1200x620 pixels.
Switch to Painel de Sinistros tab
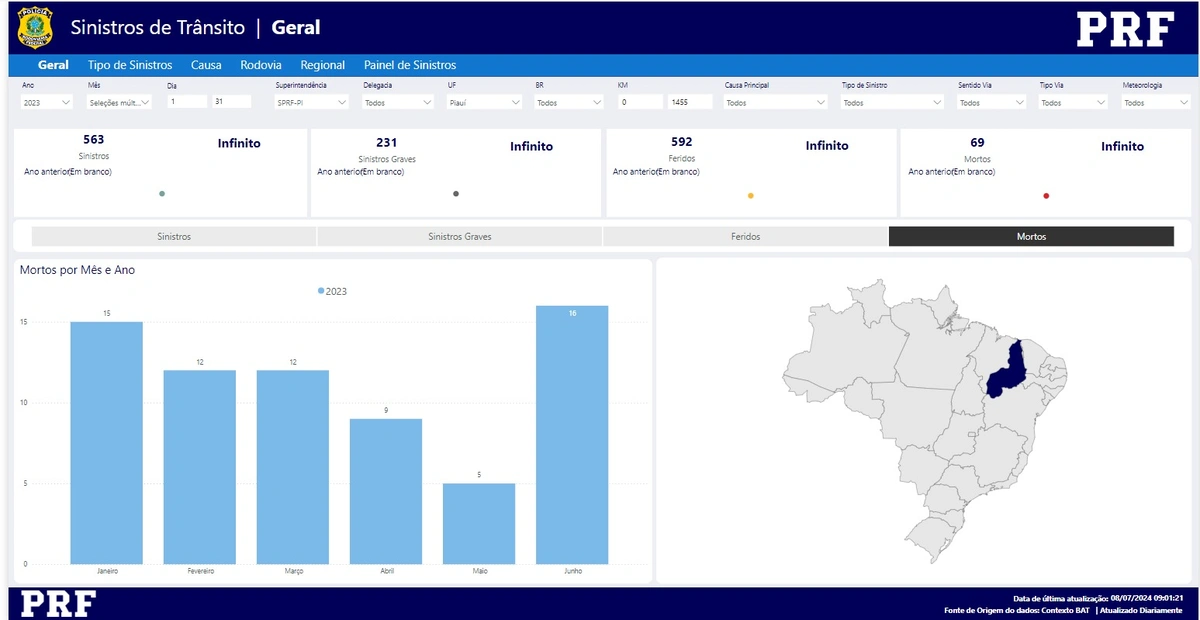pyautogui.click(x=410, y=65)
